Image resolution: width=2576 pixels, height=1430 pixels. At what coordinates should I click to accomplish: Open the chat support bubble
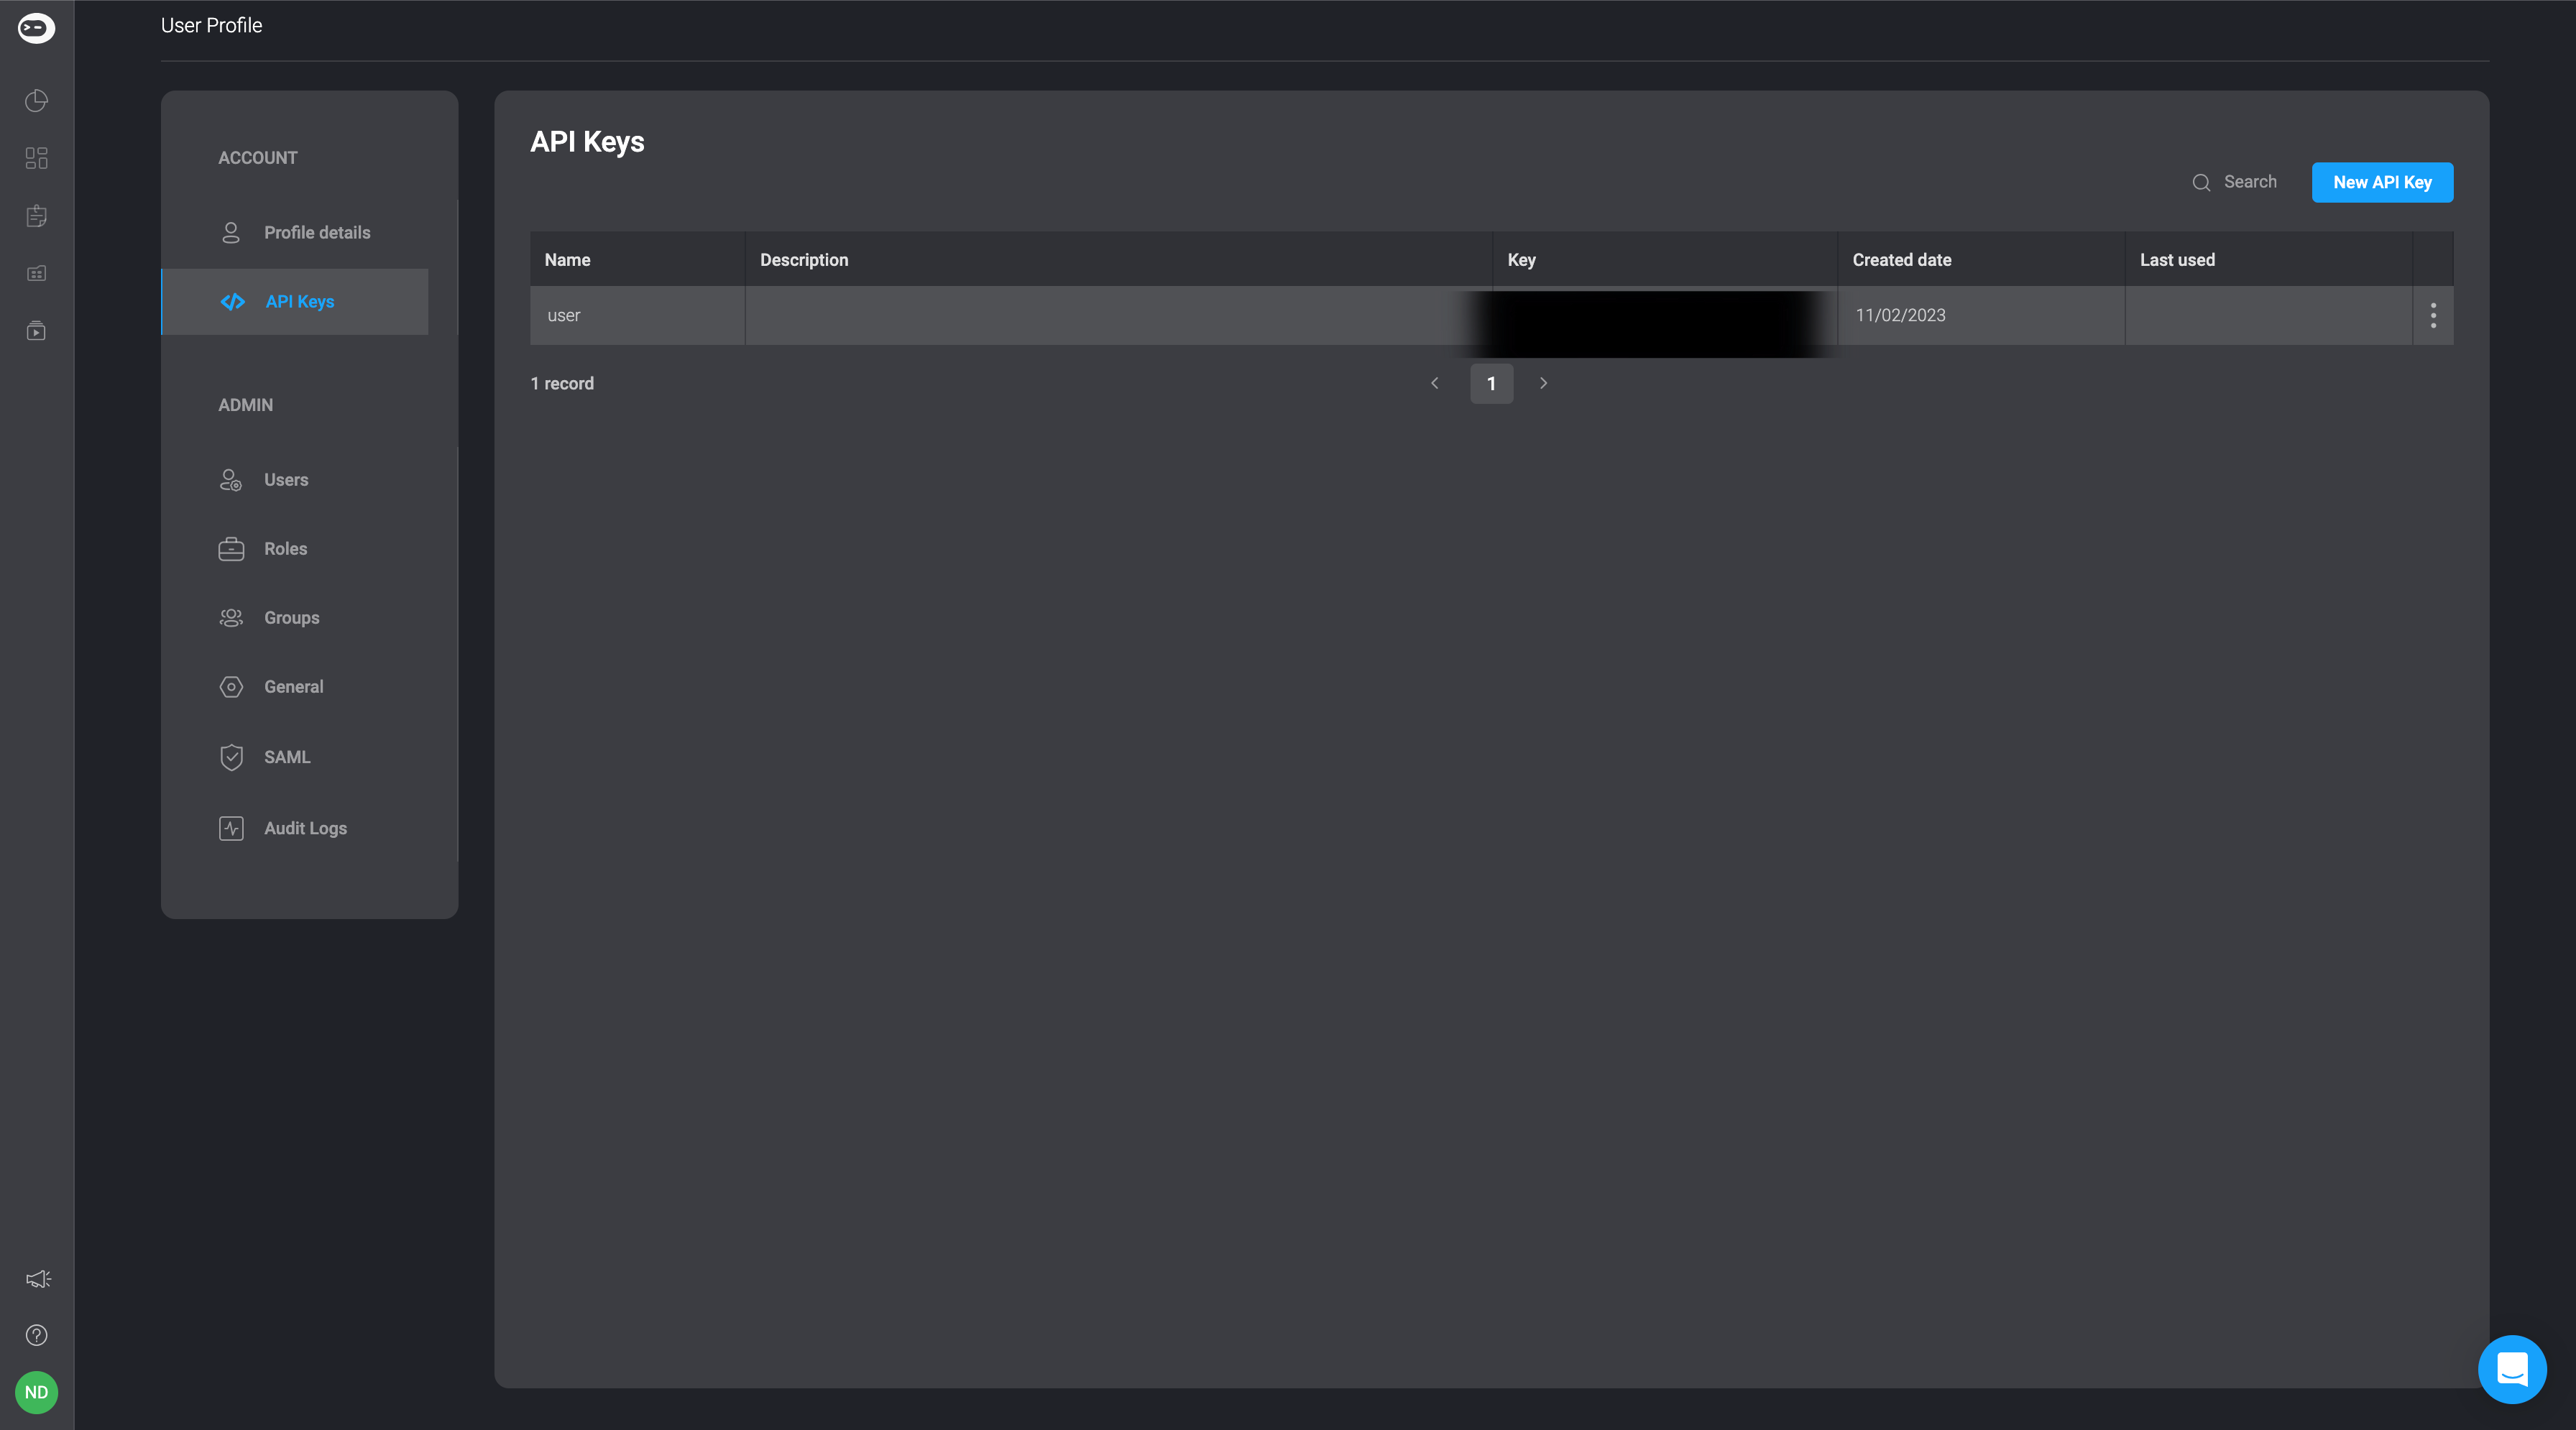point(2511,1369)
